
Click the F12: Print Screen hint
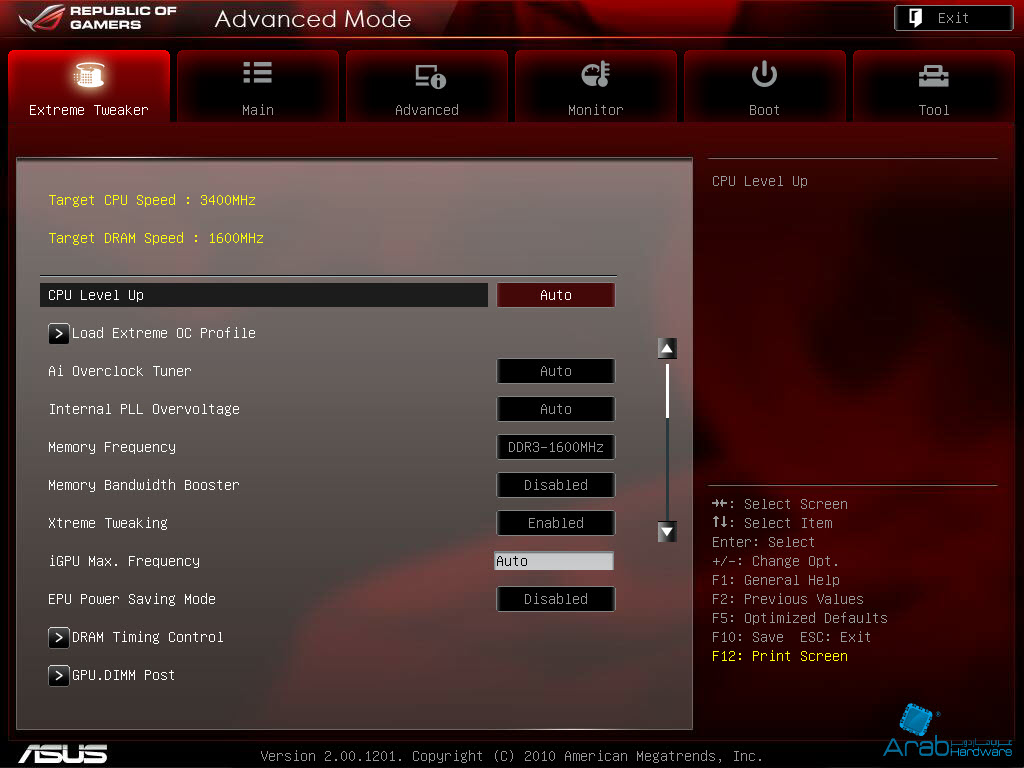[780, 656]
